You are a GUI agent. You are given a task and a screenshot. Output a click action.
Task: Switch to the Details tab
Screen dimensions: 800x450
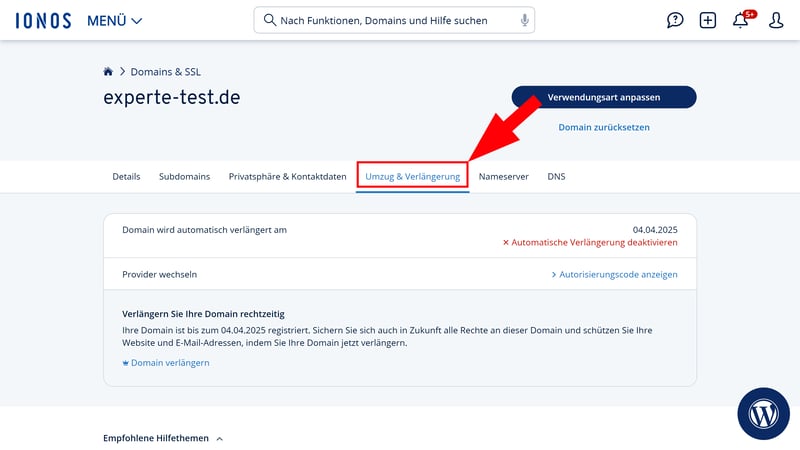point(126,176)
